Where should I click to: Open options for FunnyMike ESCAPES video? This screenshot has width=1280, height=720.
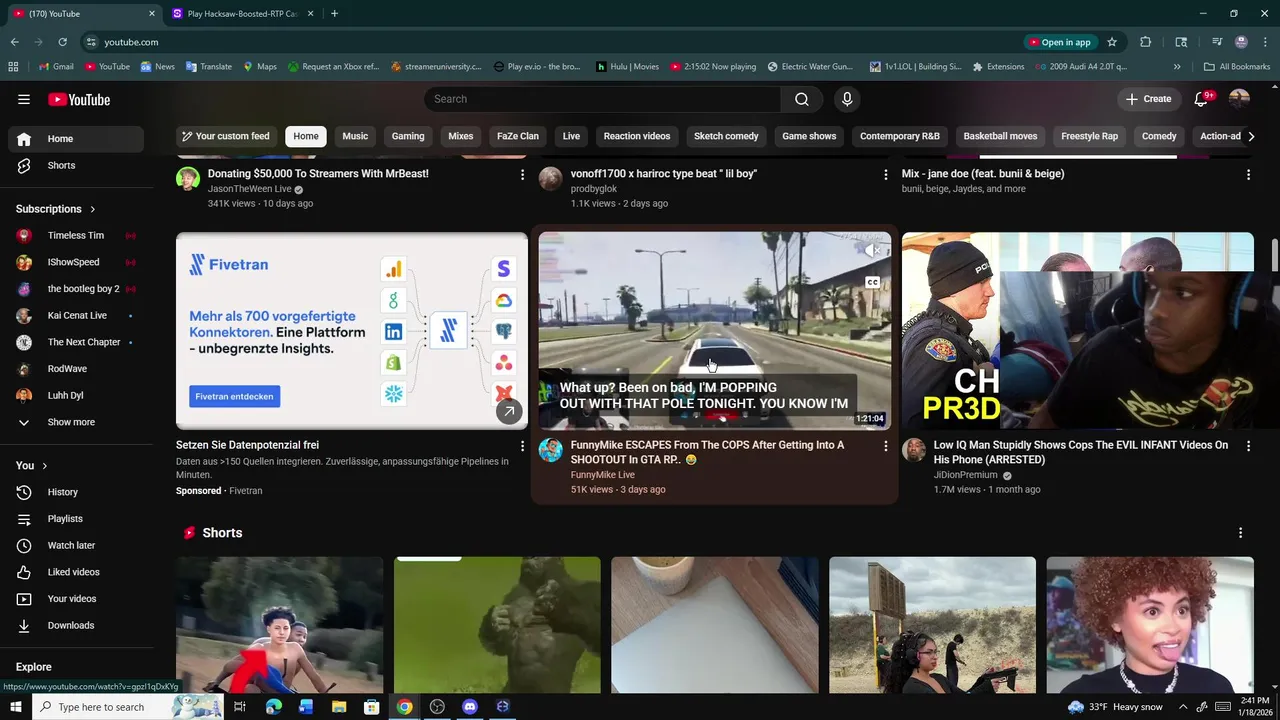[885, 446]
